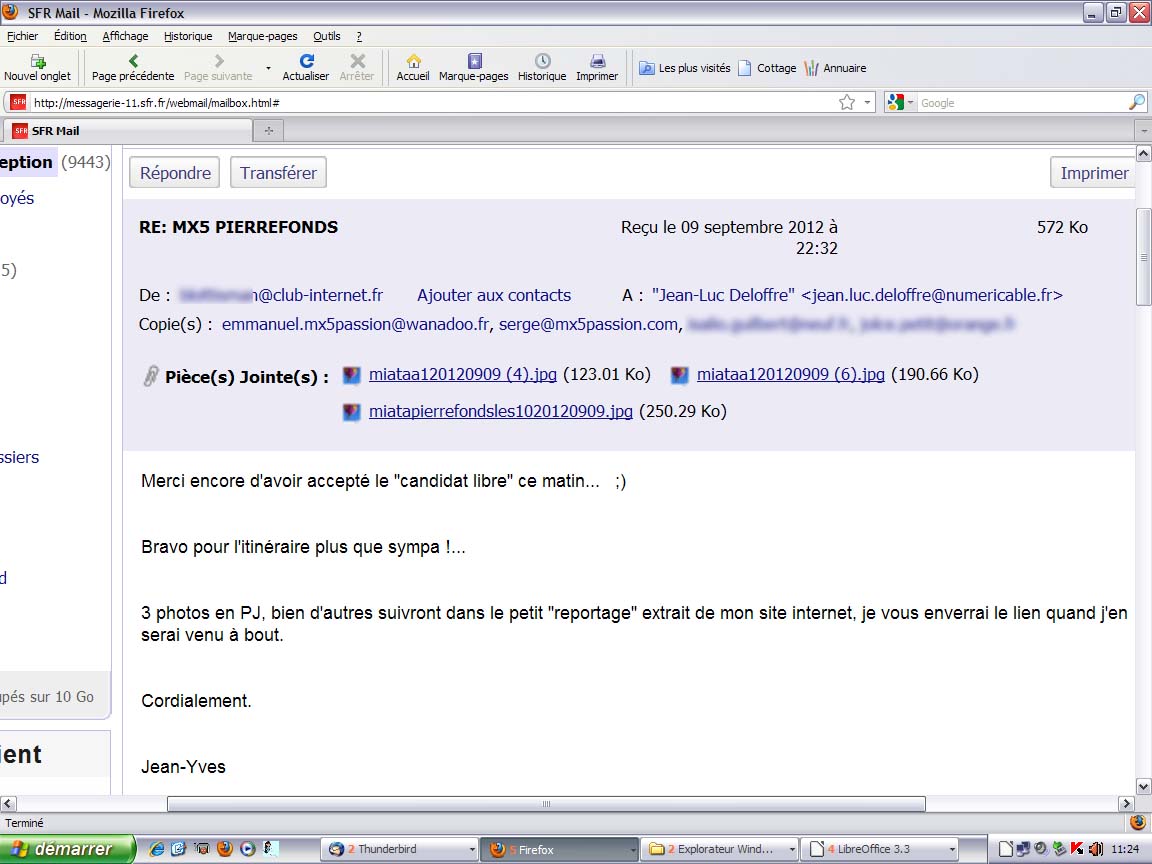
Task: Open the Annuaire bookmark
Action: point(835,68)
